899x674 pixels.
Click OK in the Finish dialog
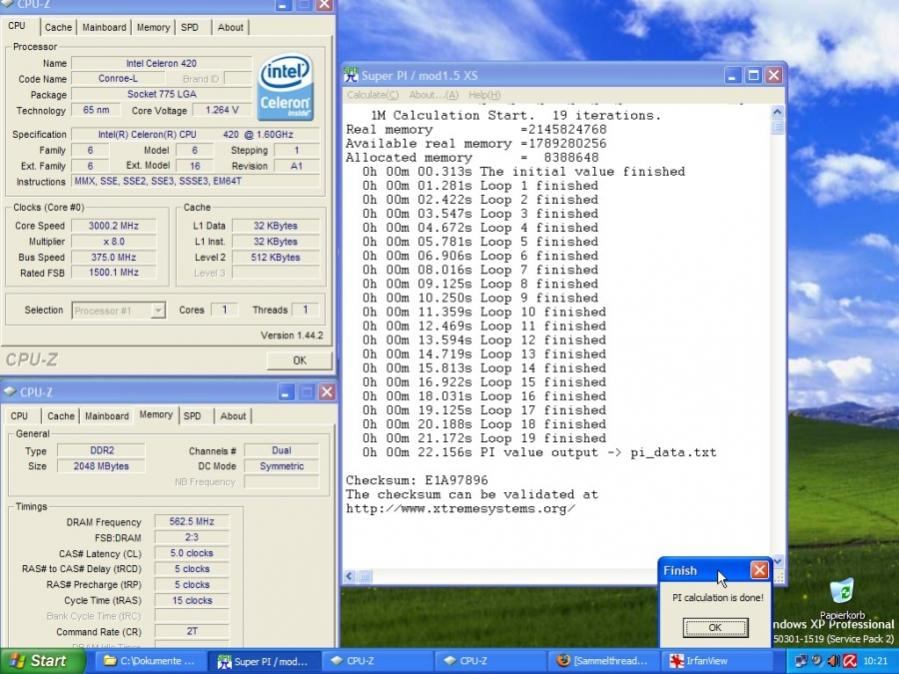pos(715,628)
